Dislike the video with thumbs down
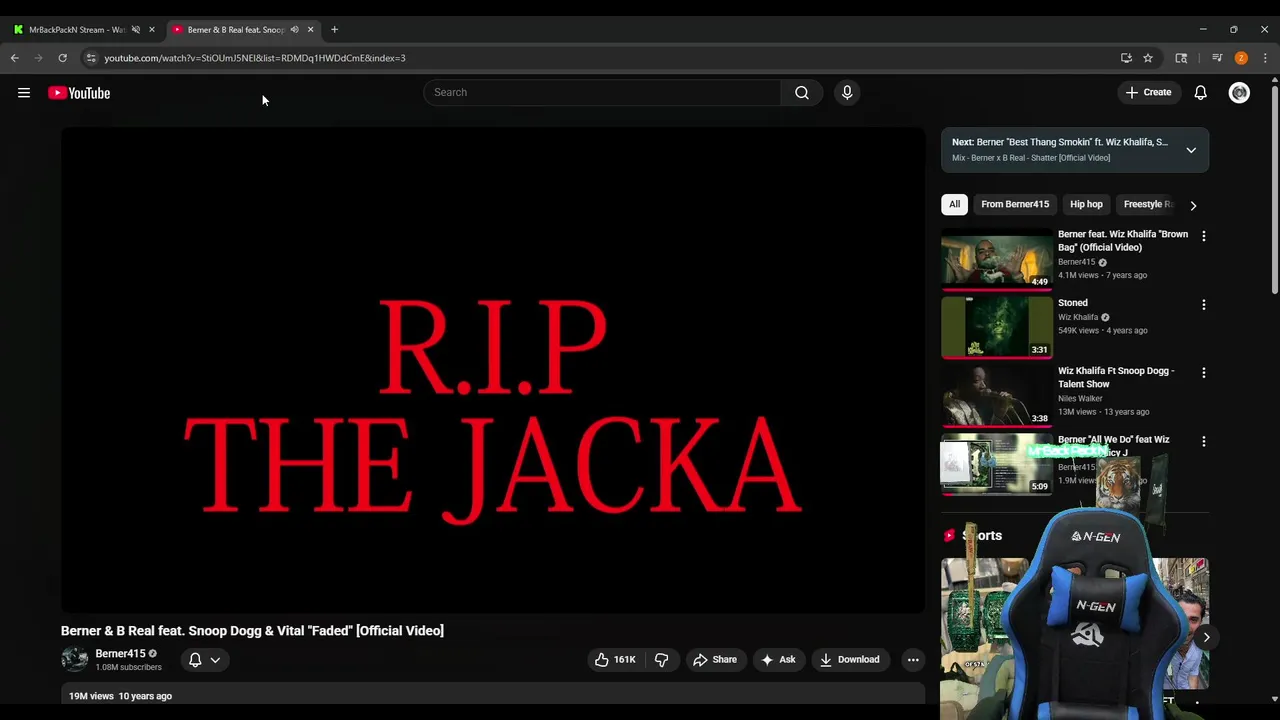 (662, 660)
